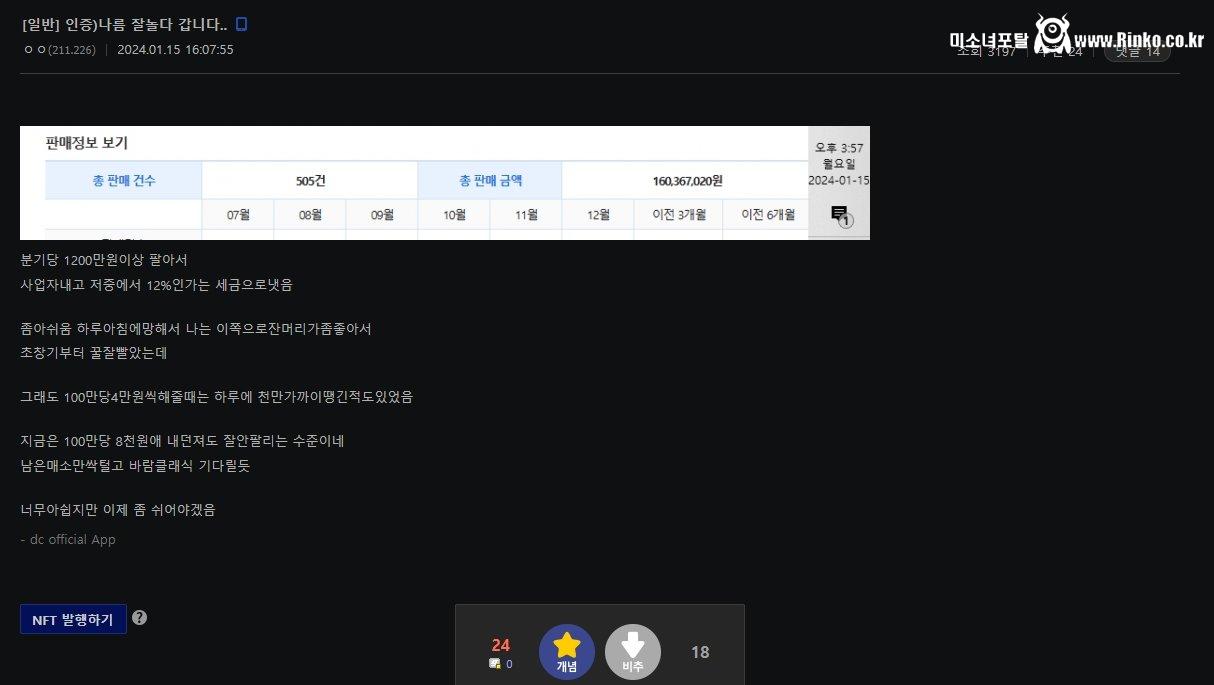Click the www.Rinko.co.kr watermark text
Screen dimensions: 1214x685
click(1139, 40)
